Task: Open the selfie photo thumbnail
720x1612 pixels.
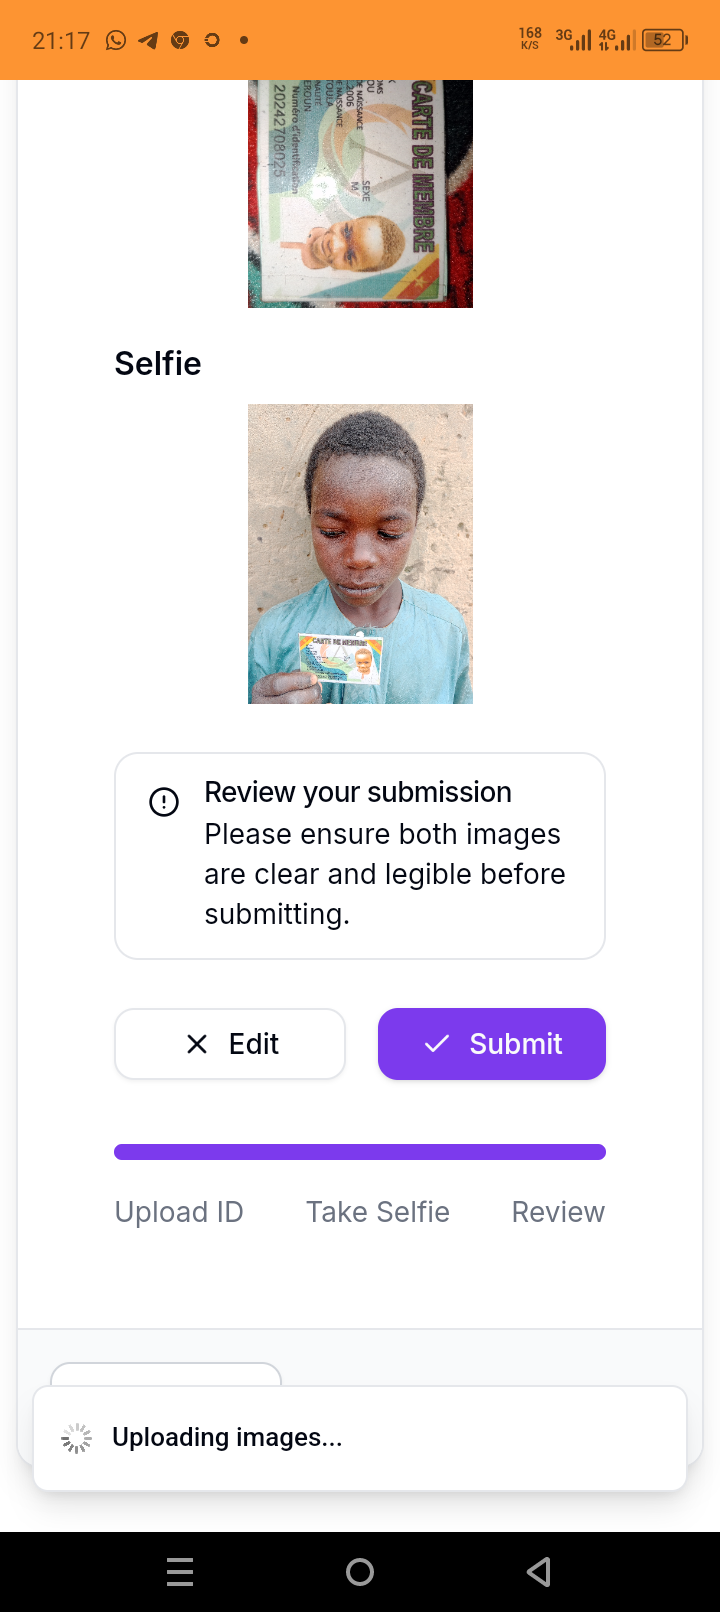Action: (360, 554)
